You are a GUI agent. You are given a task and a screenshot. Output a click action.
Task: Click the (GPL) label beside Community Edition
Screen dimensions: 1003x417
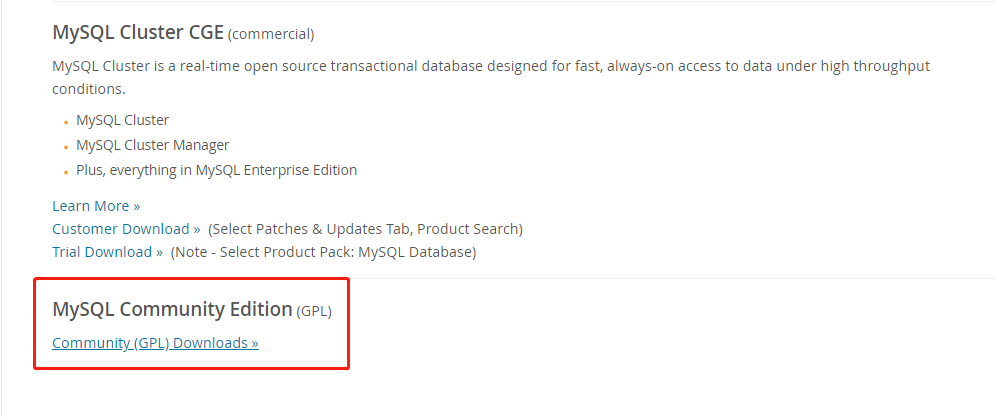click(314, 312)
